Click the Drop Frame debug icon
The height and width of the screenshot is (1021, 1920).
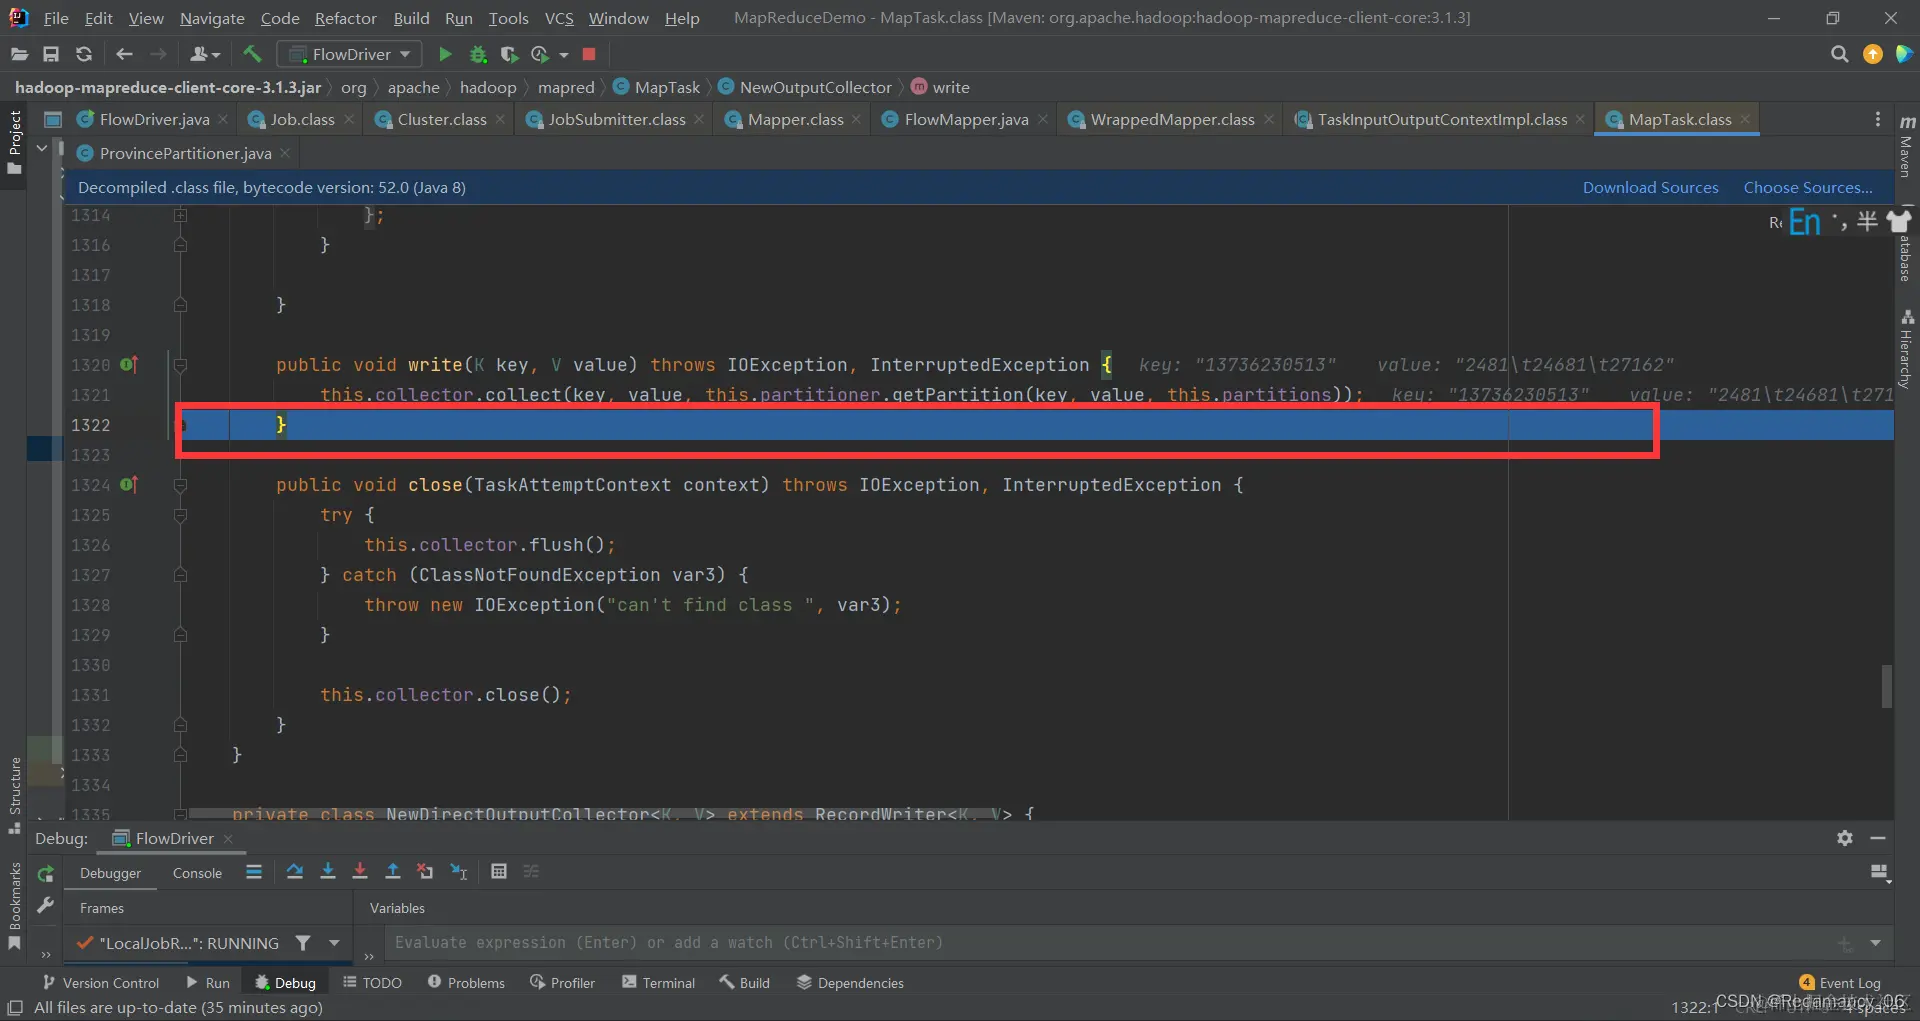(x=425, y=872)
